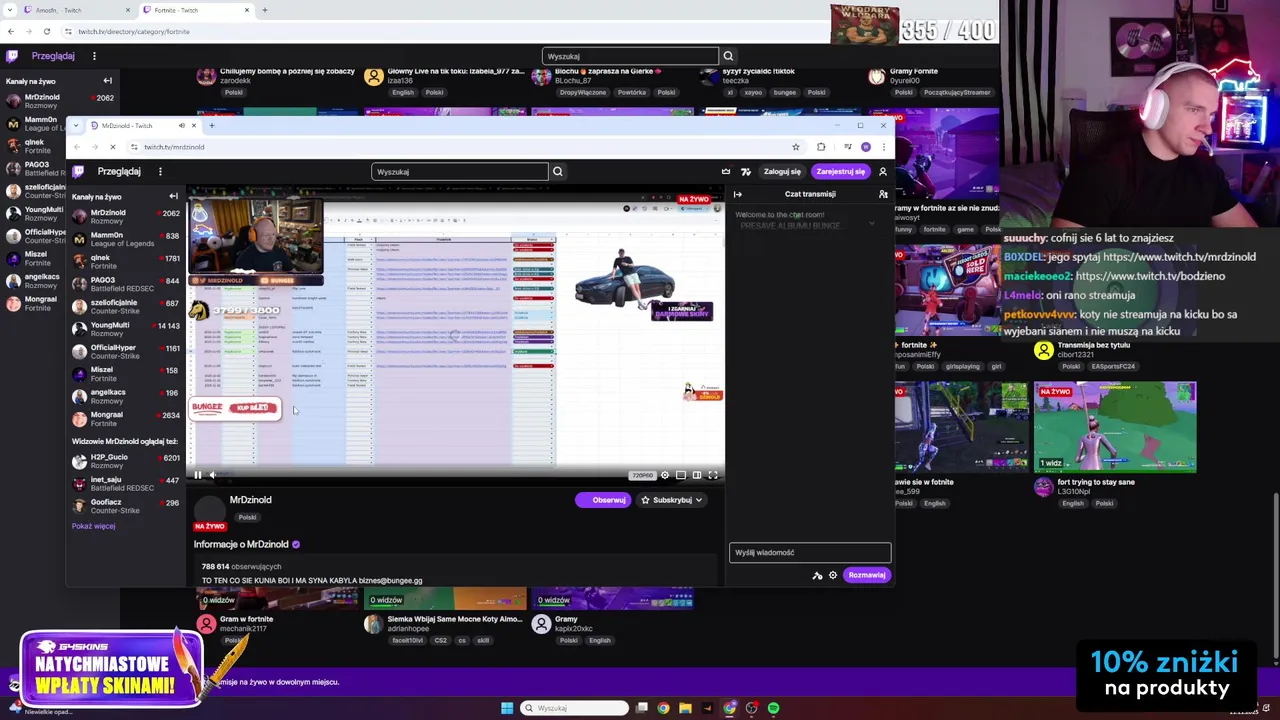1280x720 pixels.
Task: Stop loading the page in front browser window
Action: (112, 147)
